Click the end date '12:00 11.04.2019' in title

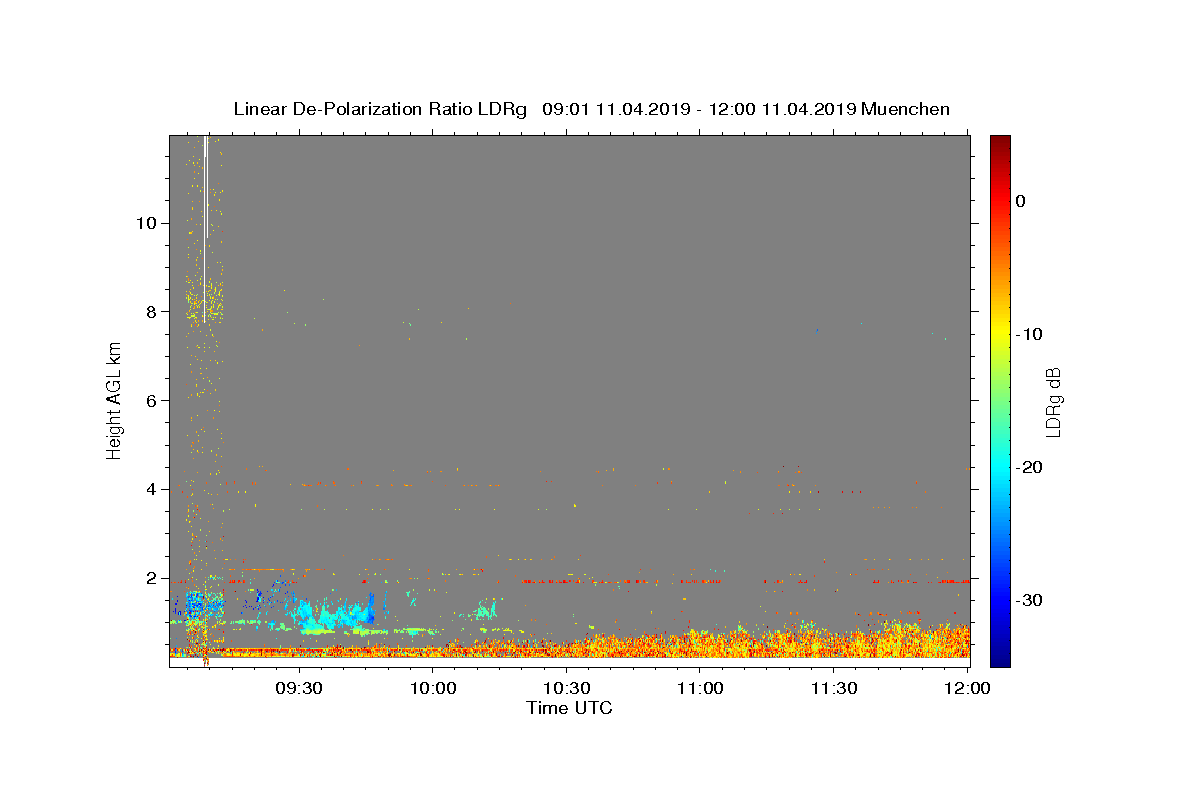(x=782, y=109)
